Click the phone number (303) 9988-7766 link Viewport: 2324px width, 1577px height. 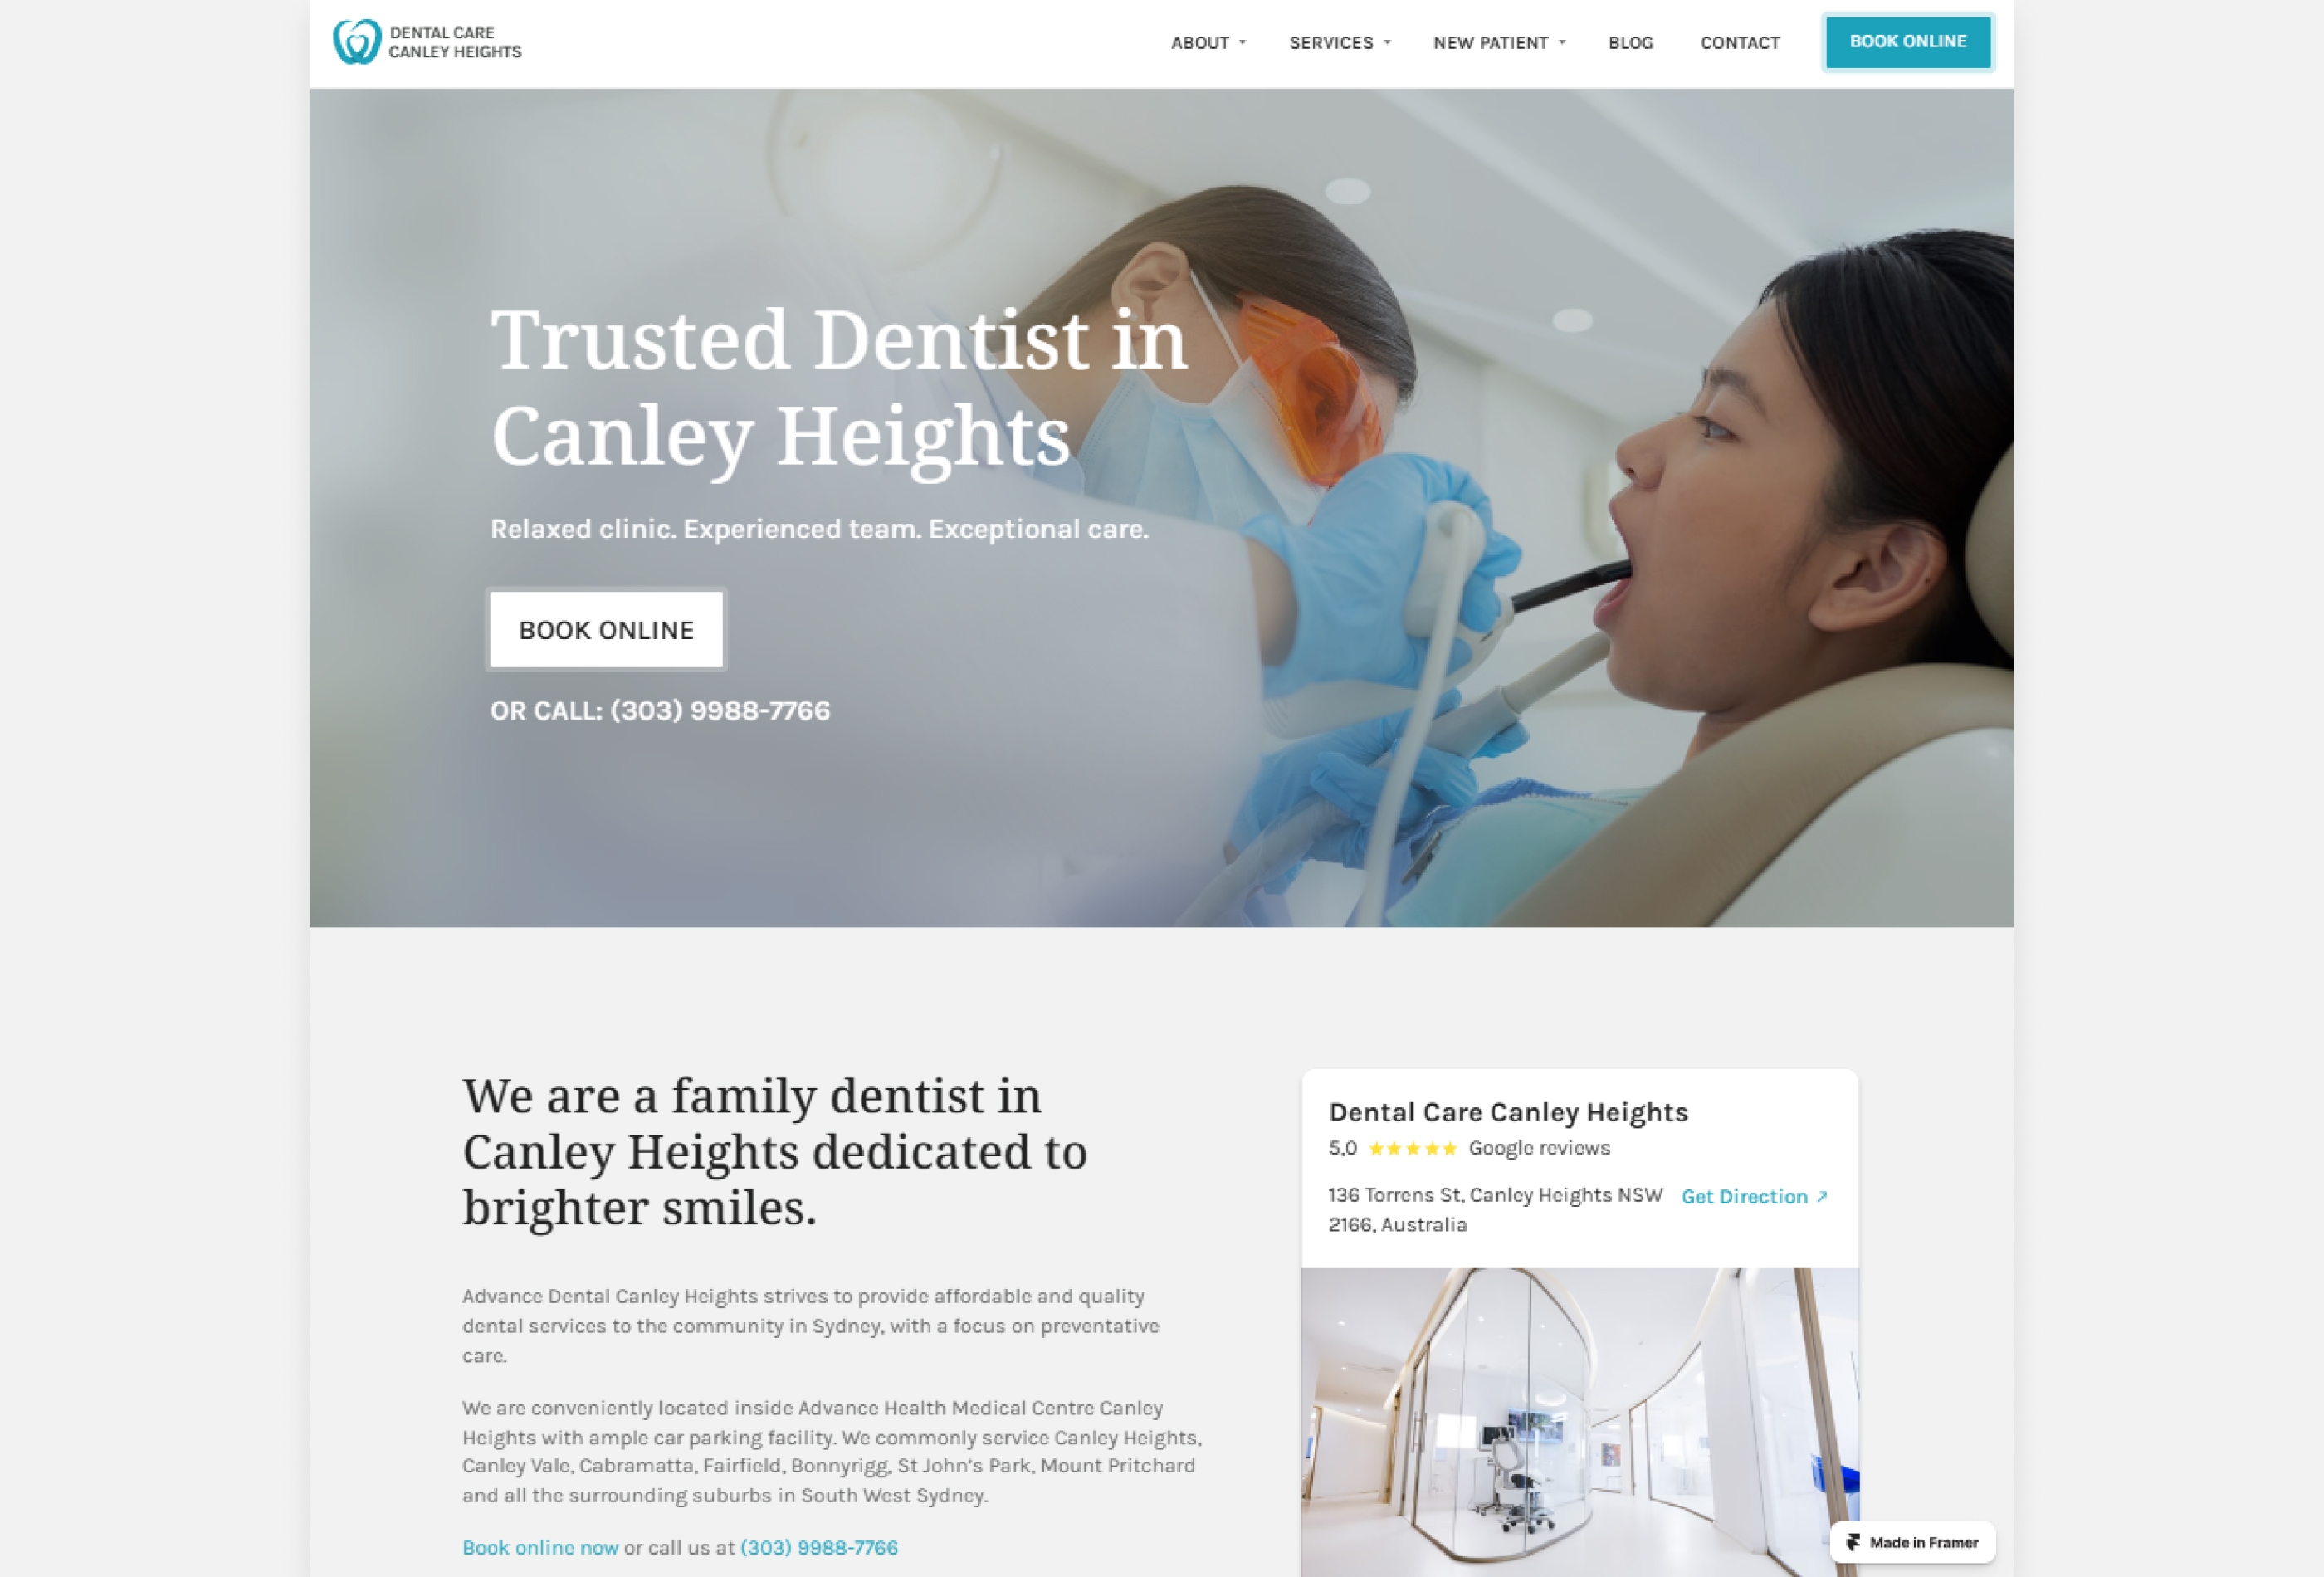coord(818,1547)
